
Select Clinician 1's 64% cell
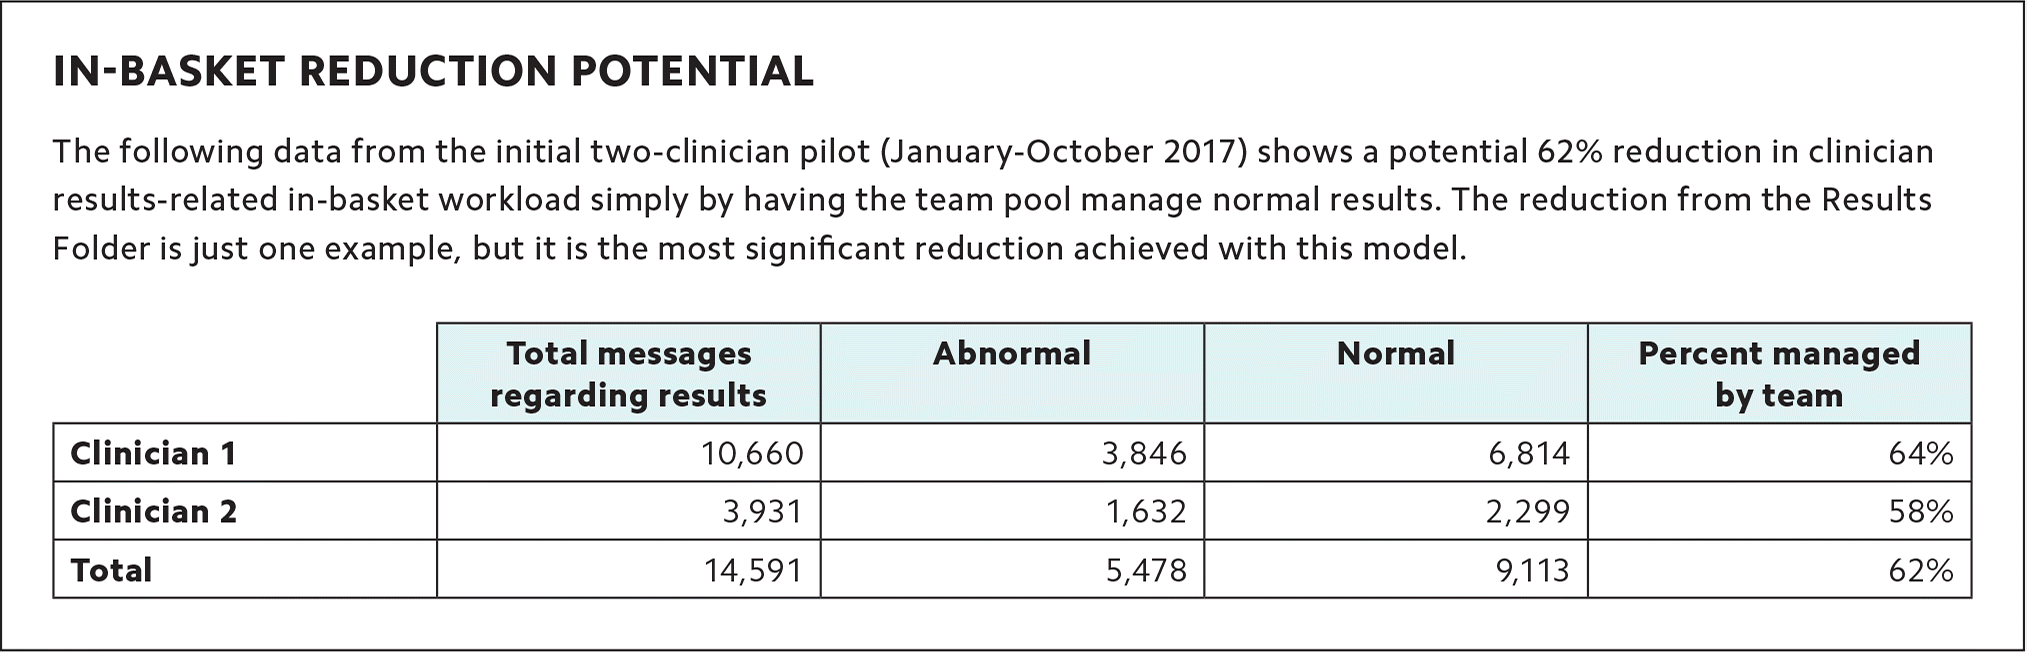point(1920,454)
